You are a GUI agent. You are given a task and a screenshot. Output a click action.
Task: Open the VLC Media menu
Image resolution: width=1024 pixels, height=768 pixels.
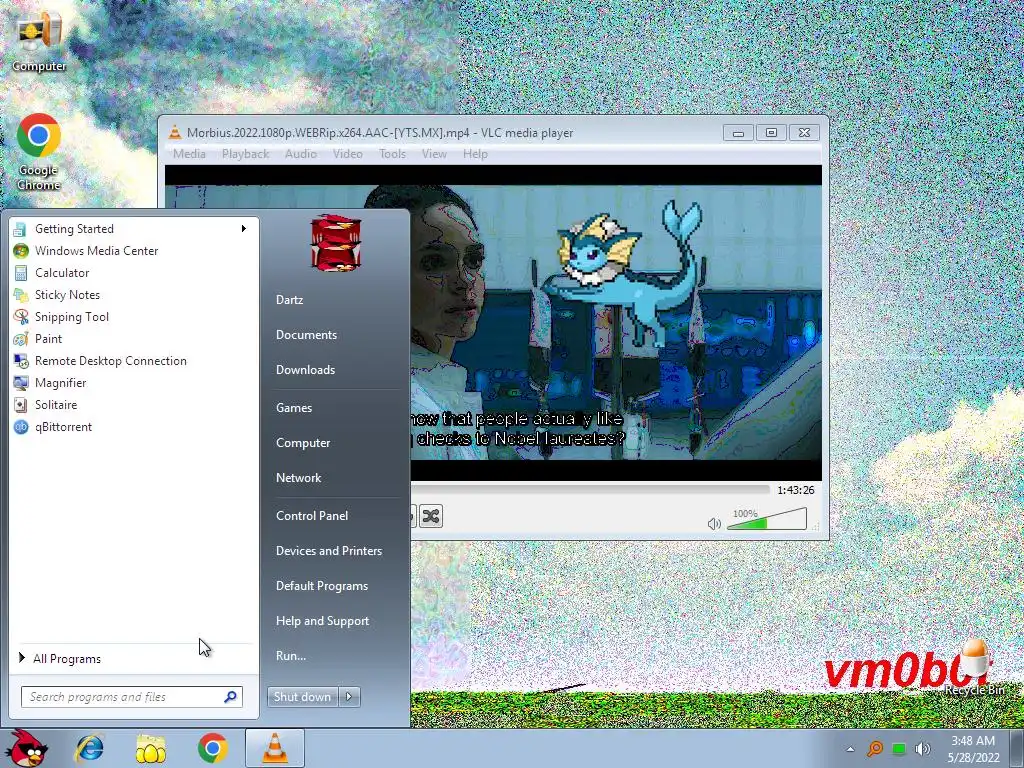(x=189, y=154)
